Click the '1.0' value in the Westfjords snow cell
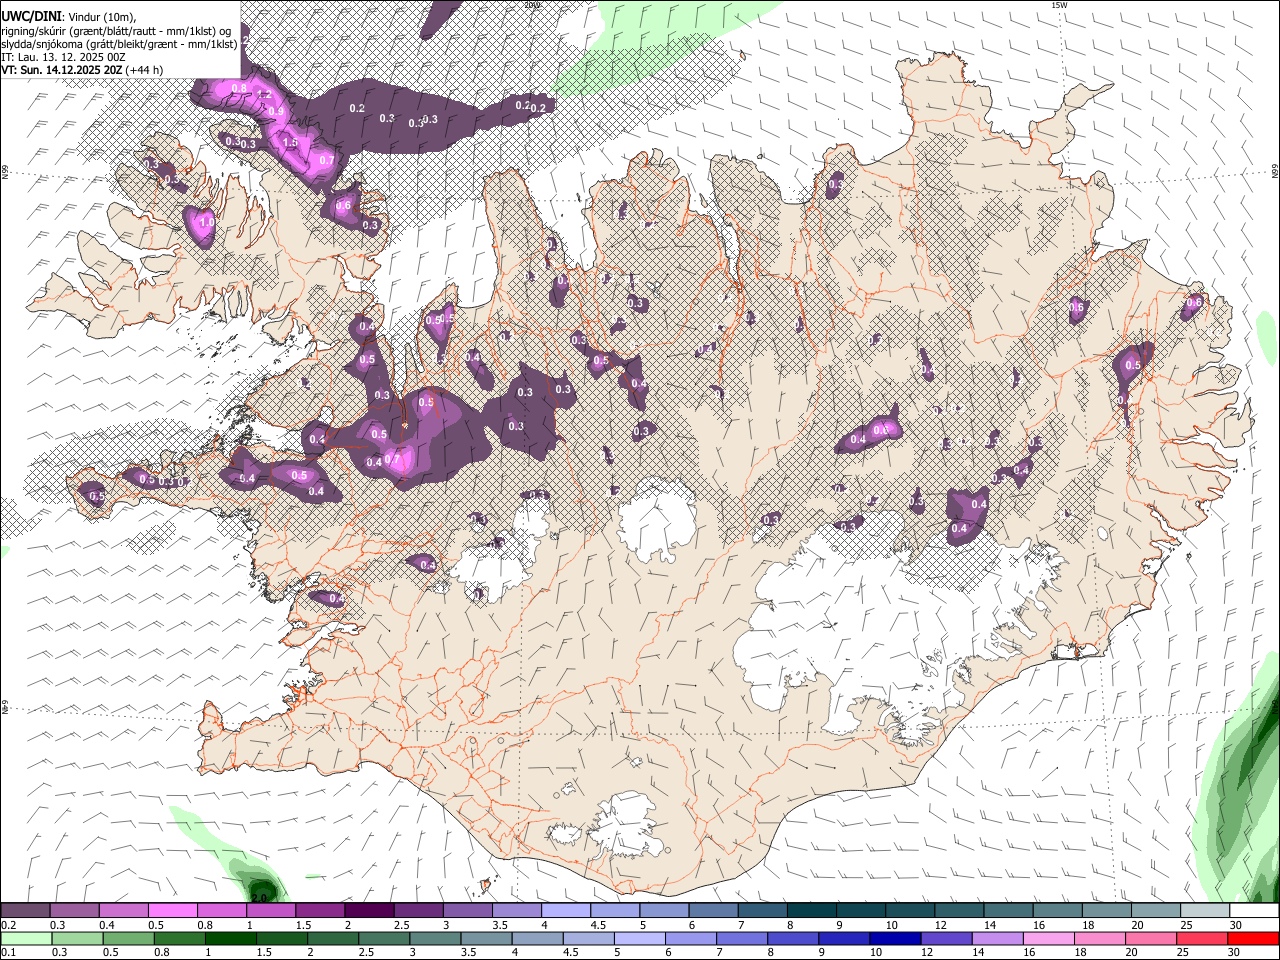Viewport: 1280px width, 960px height. 208,222
